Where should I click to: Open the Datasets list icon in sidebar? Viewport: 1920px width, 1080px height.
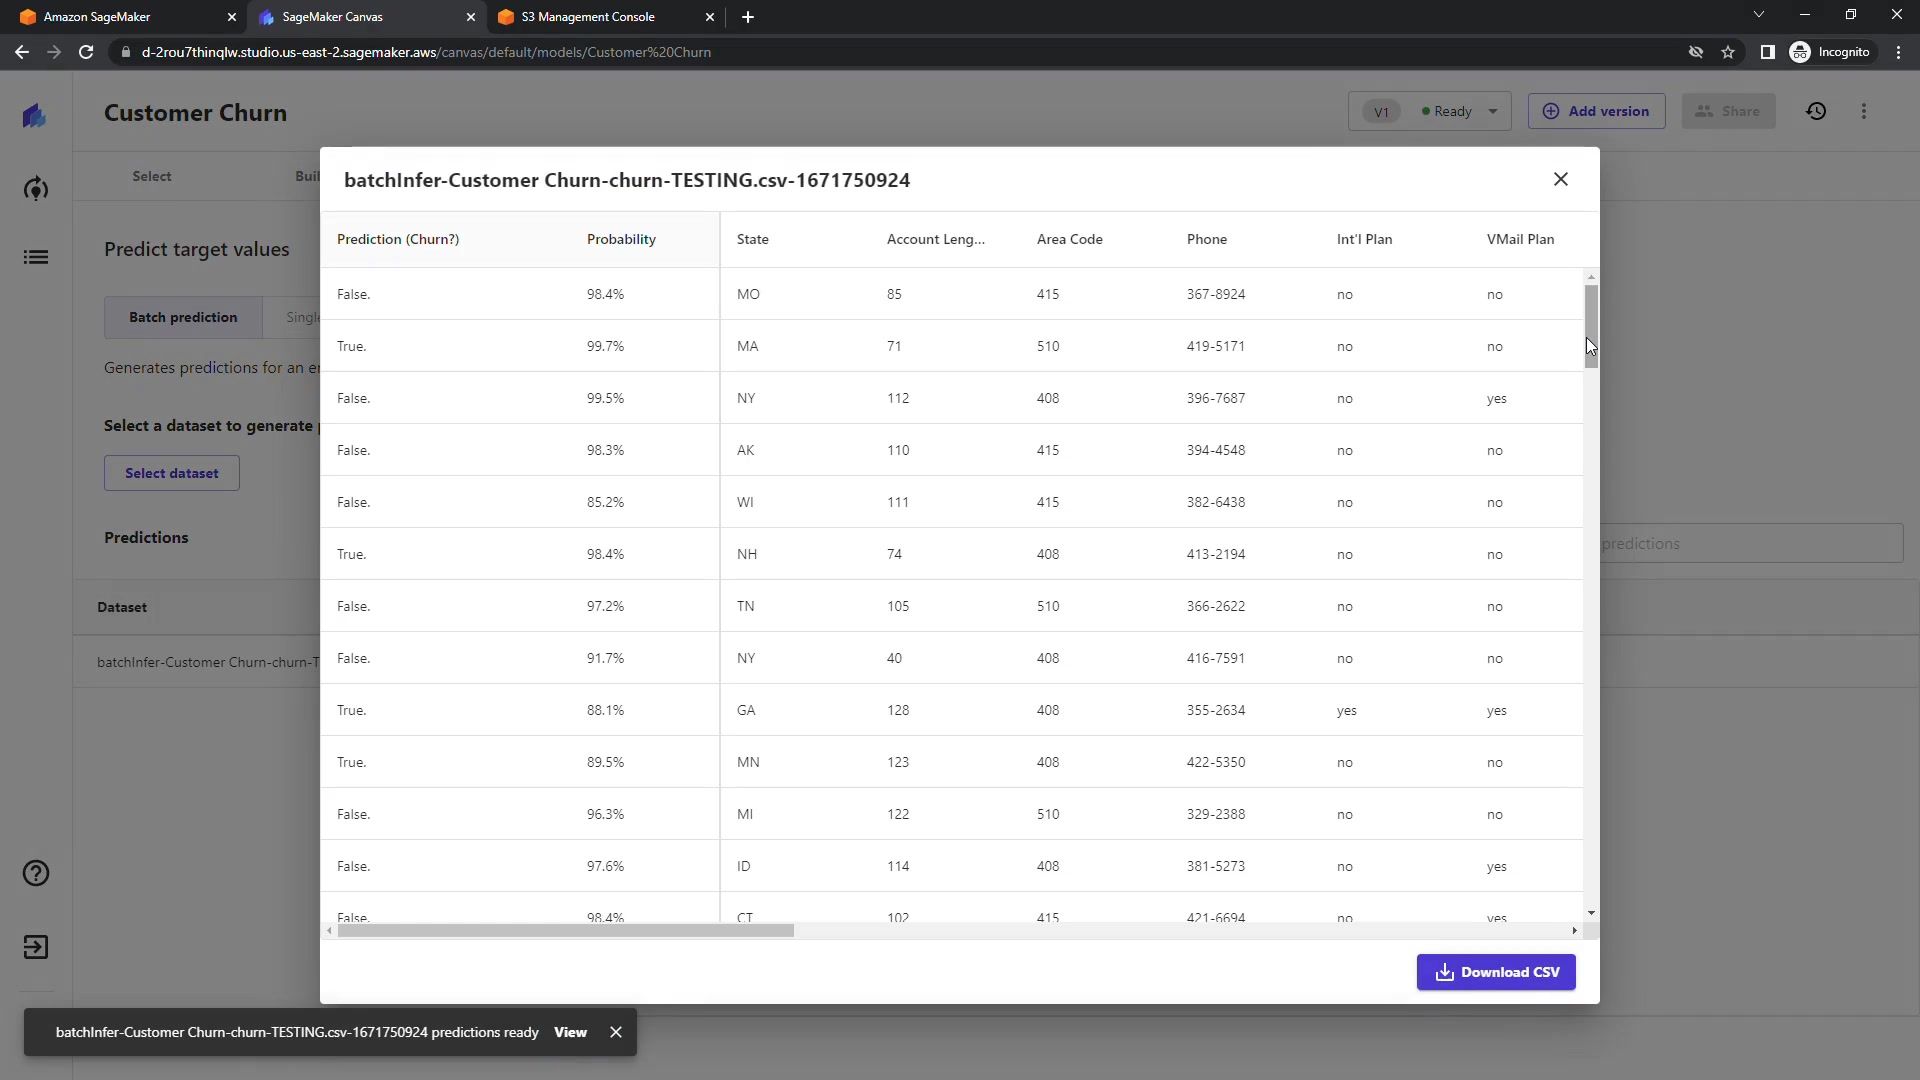click(x=35, y=257)
